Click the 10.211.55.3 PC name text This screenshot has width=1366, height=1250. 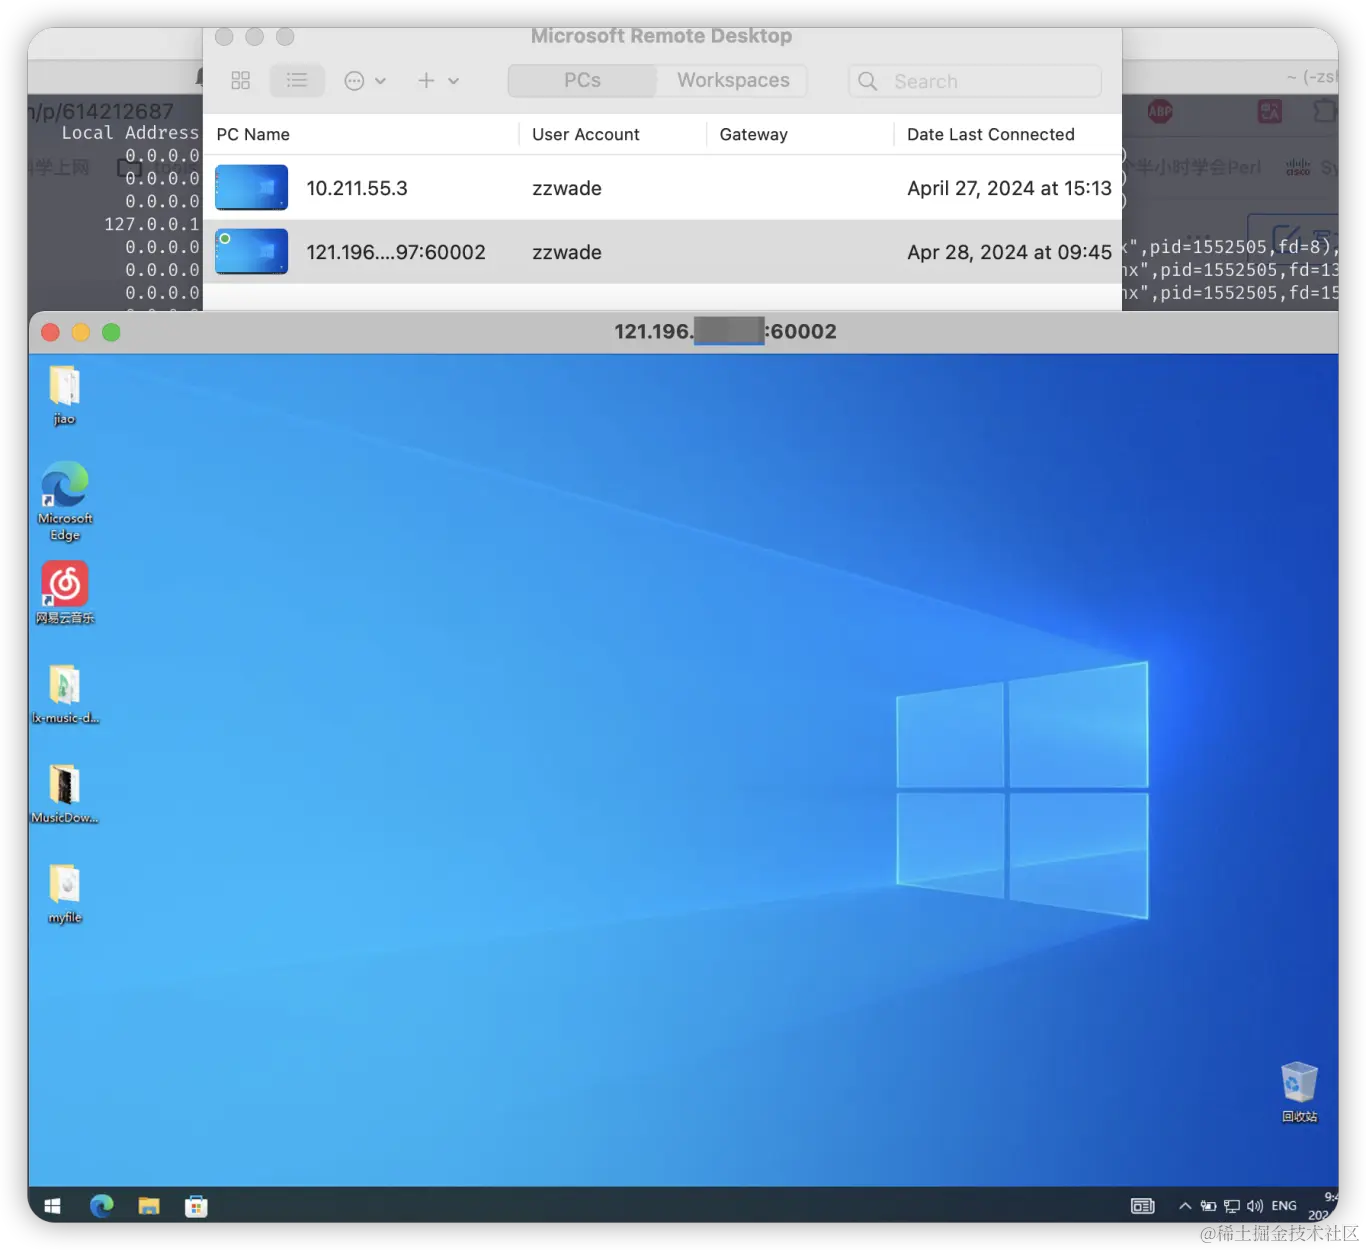[x=357, y=188]
